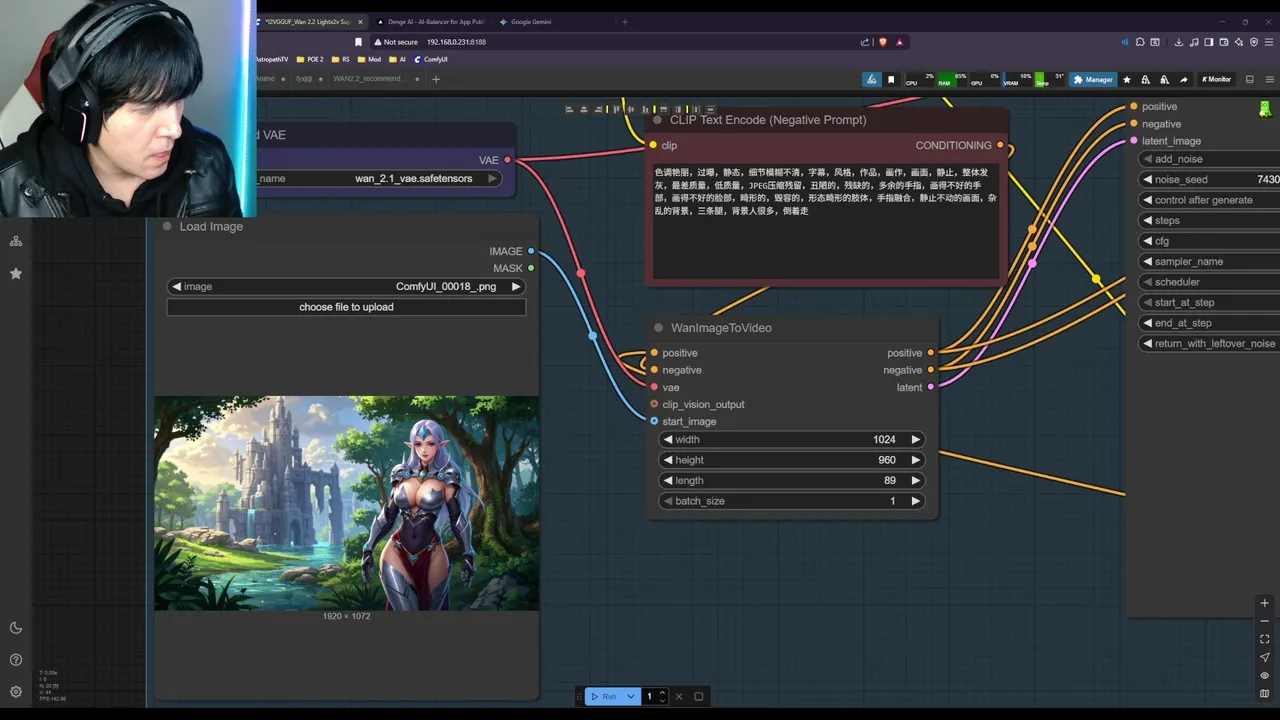This screenshot has width=1280, height=720.
Task: Toggle the add_noise widget on sampler node
Action: click(1210, 159)
